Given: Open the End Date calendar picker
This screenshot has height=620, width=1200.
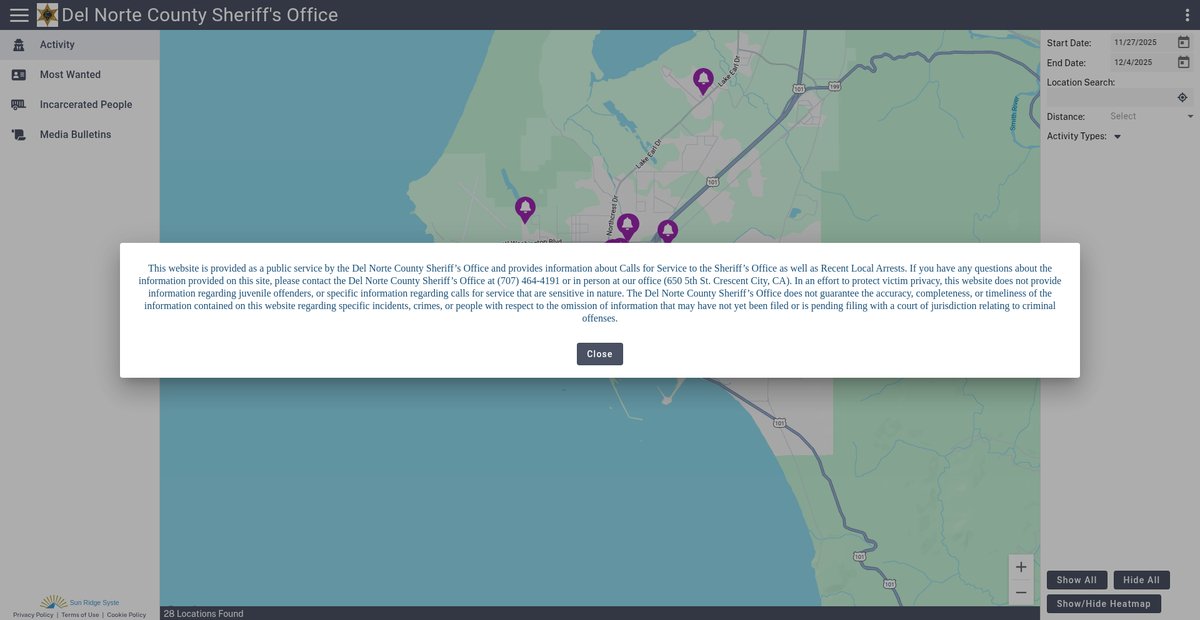Looking at the screenshot, I should coord(1183,63).
